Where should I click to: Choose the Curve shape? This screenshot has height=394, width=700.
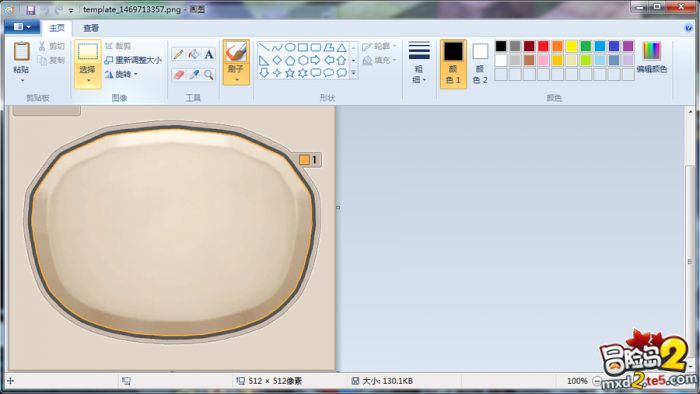click(277, 47)
